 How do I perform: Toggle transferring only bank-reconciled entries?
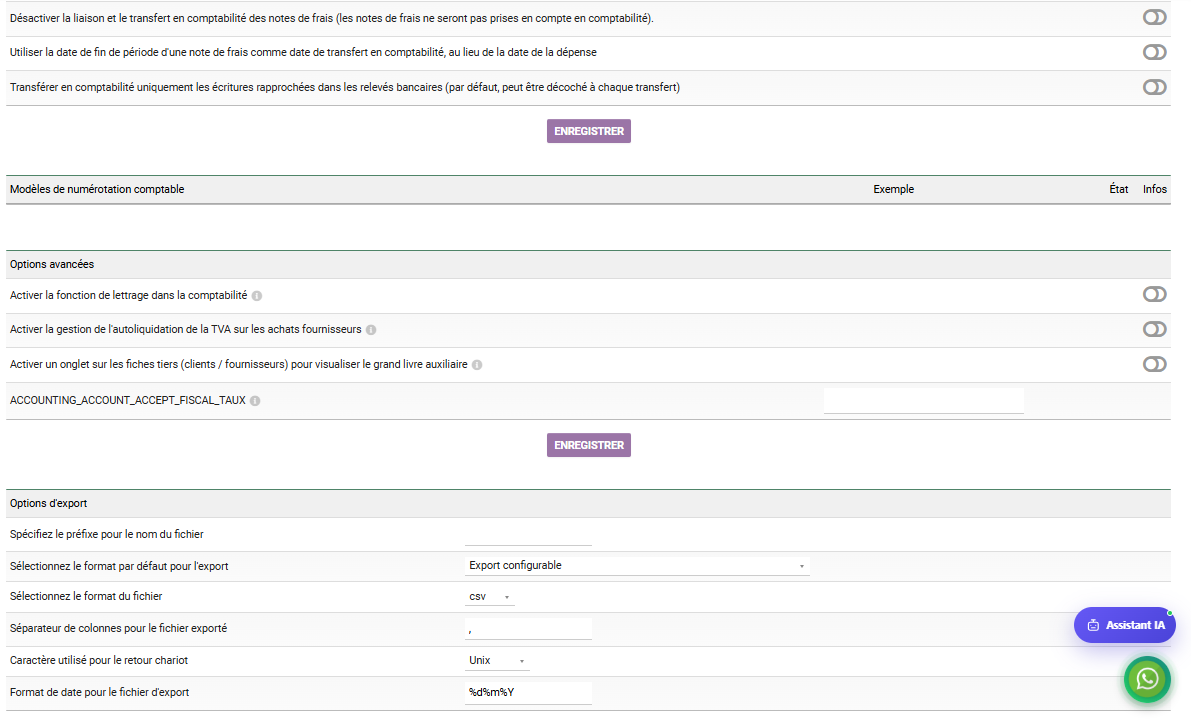(x=1154, y=87)
